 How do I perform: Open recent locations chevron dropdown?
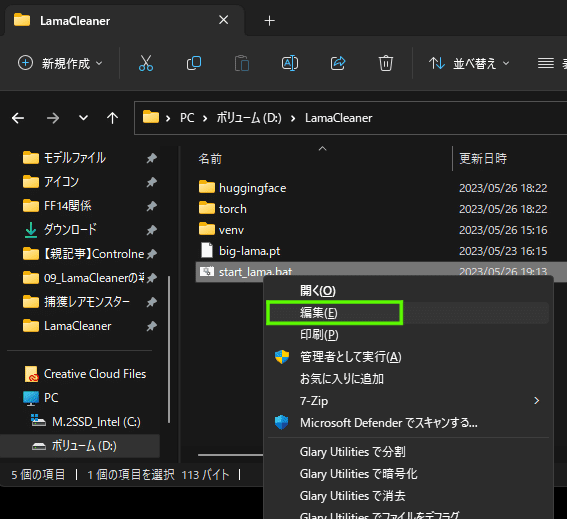84,118
